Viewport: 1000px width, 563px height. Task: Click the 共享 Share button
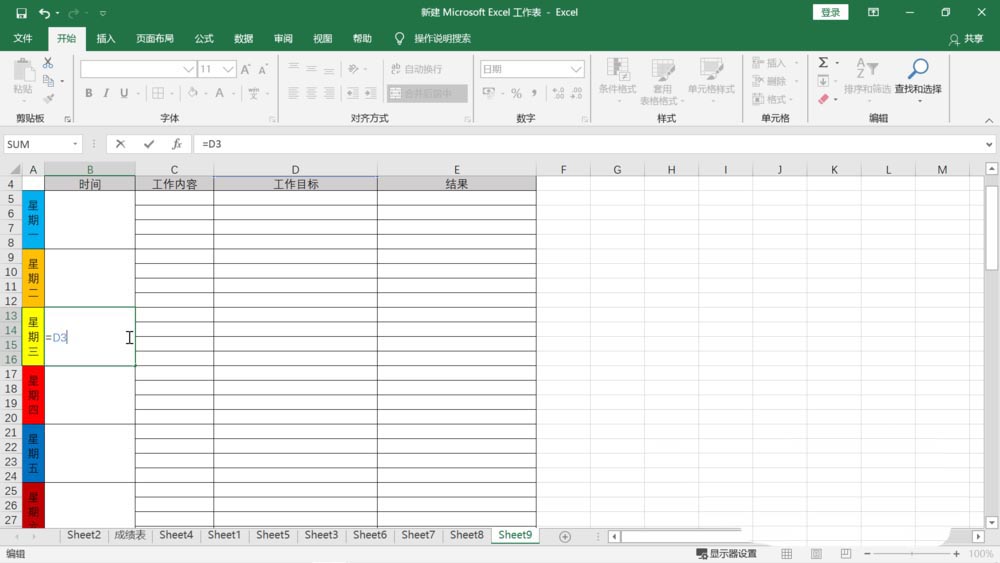(x=966, y=39)
